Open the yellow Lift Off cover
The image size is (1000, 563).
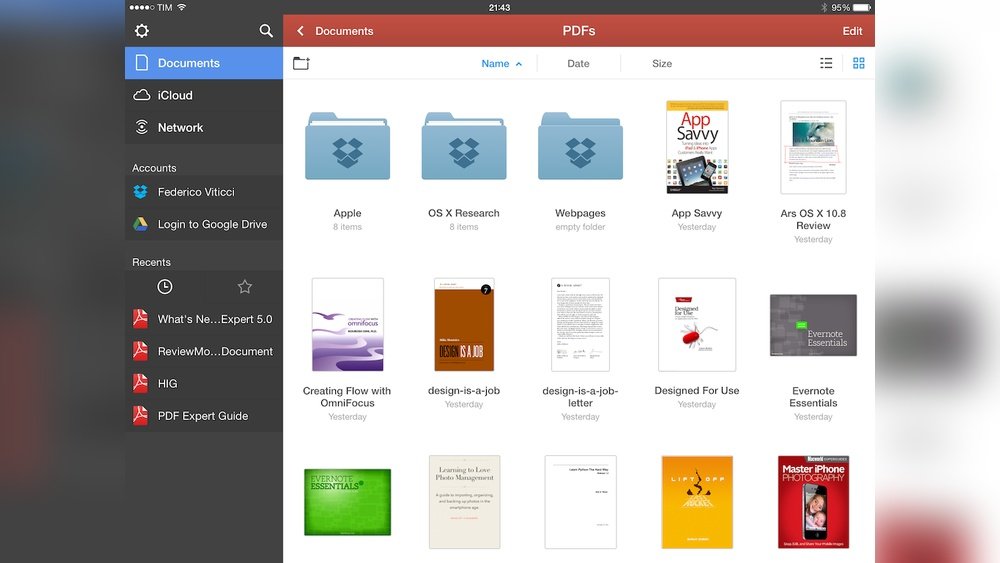(697, 502)
